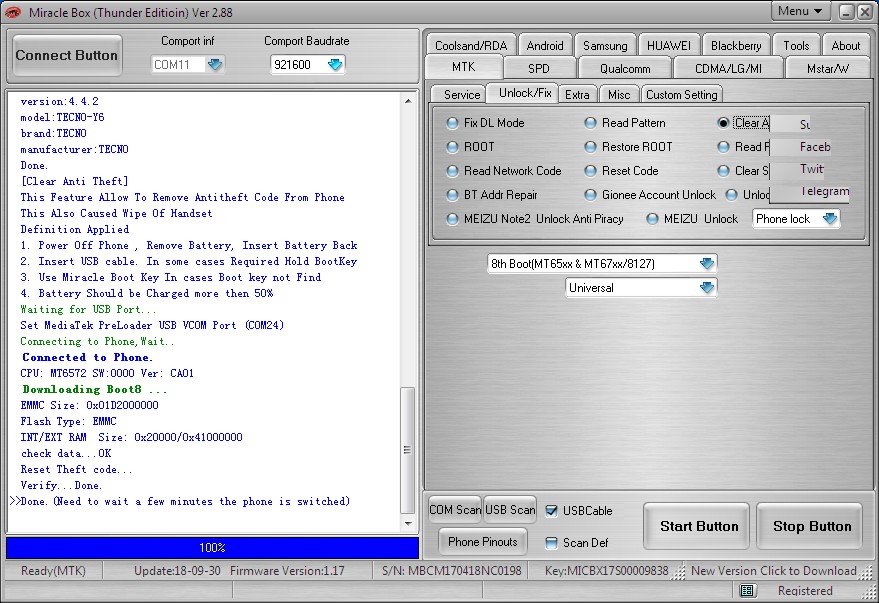Viewport: 879px width, 603px height.
Task: Click the log panel scrollbar thumb
Action: coord(408,450)
